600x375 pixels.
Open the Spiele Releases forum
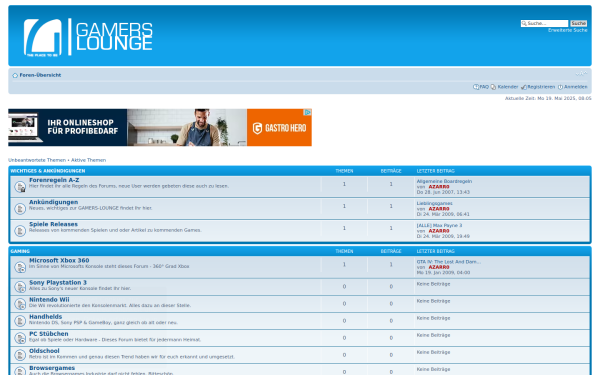[54, 224]
